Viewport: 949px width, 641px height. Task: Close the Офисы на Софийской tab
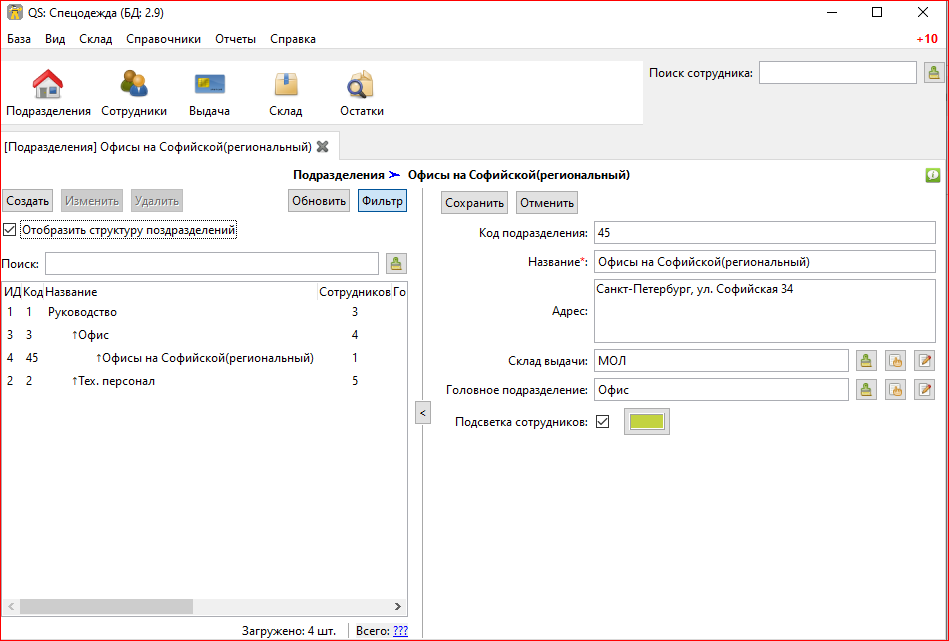pos(322,146)
